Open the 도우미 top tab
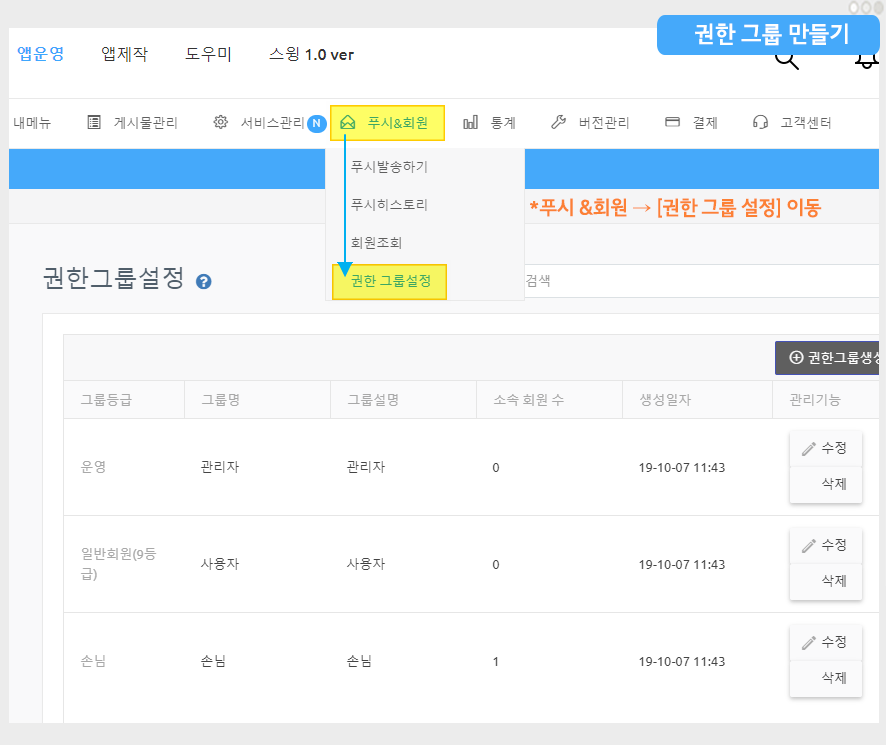 click(208, 54)
